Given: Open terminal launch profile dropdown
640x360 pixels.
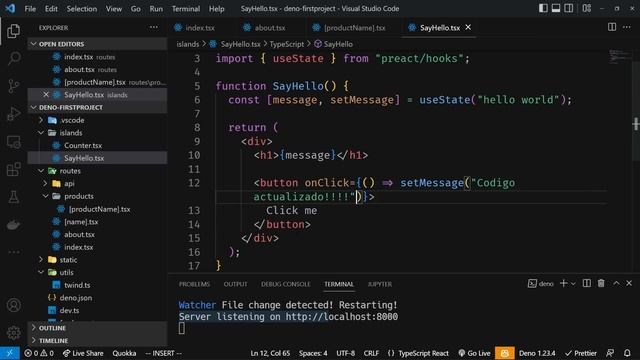Looking at the screenshot, I should [573, 283].
